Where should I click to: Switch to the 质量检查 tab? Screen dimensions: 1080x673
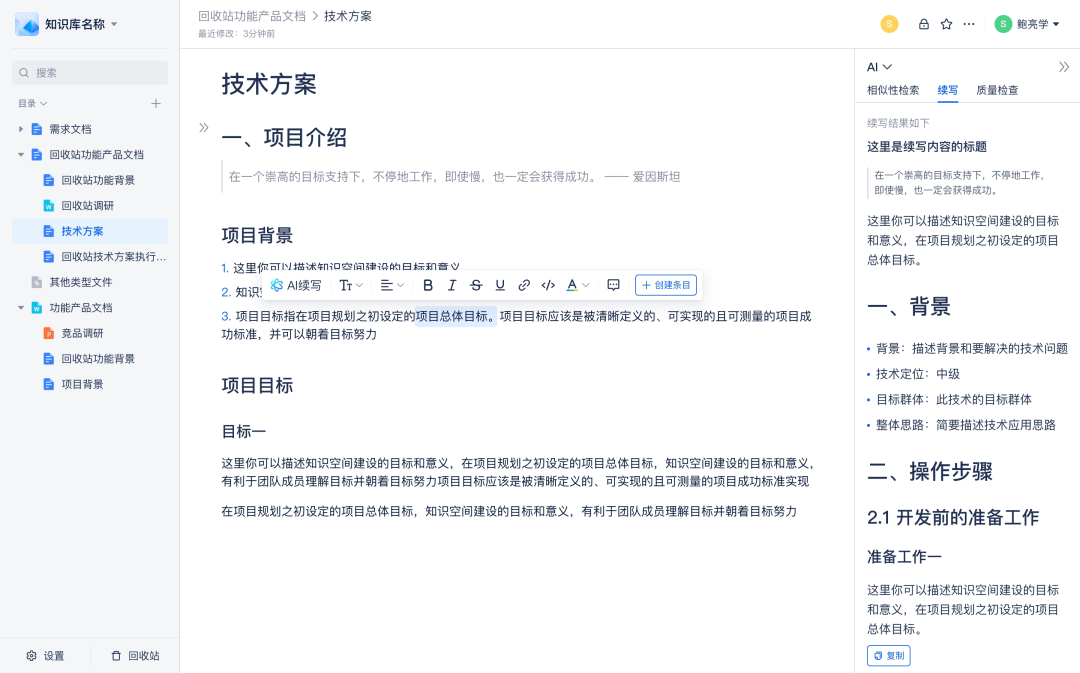click(x=997, y=90)
